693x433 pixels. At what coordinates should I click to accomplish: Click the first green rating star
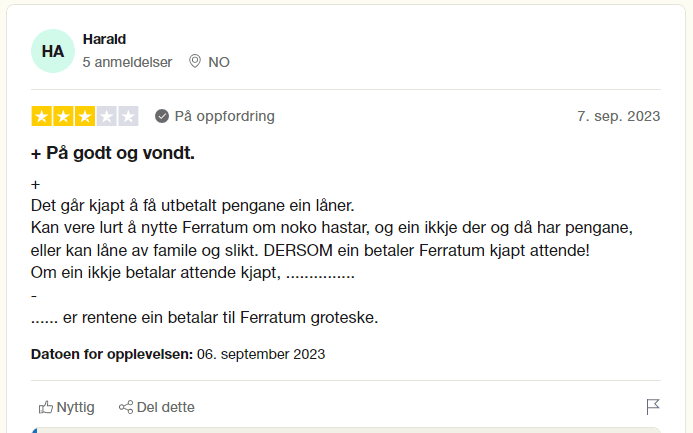42,116
